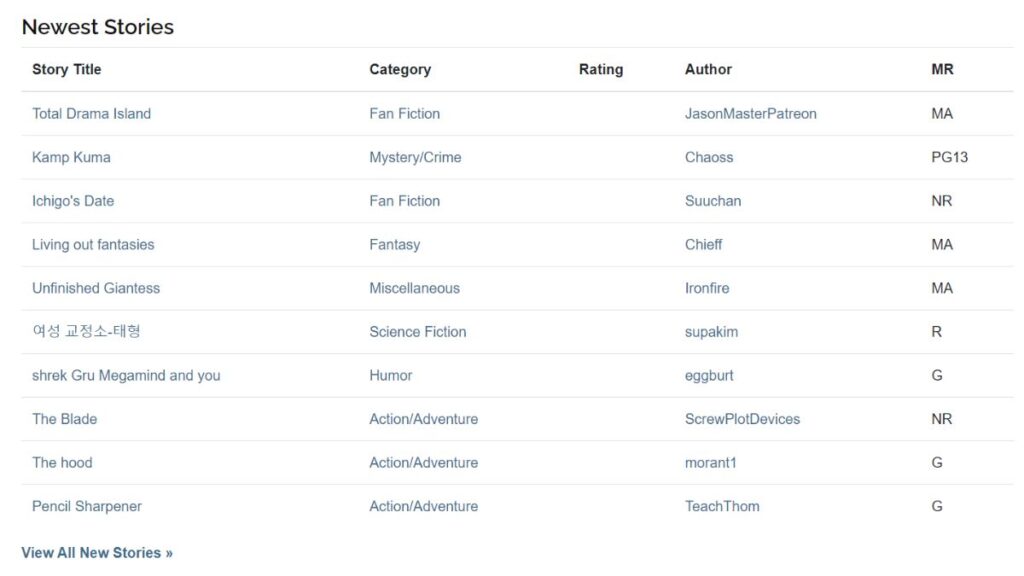Visit author Chaoss's profile
This screenshot has height=576, width=1024.
[x=708, y=157]
